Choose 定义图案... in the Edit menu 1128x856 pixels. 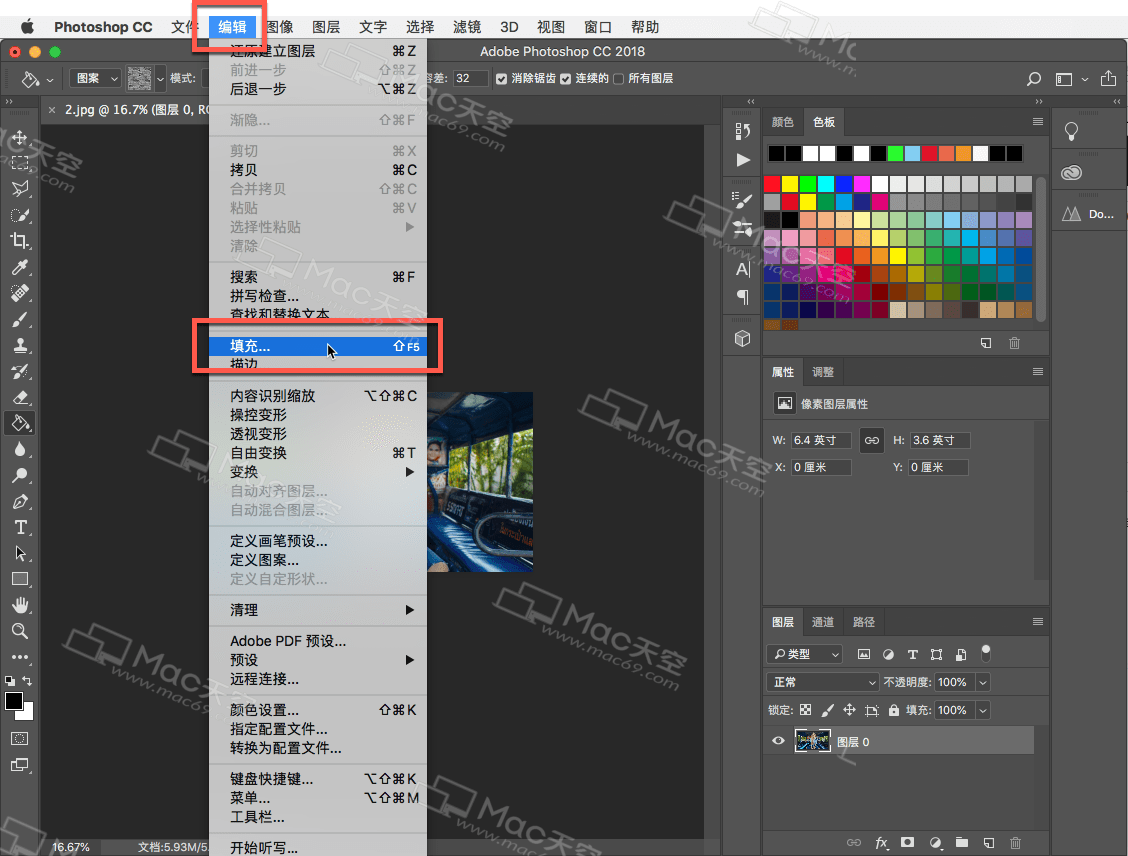click(318, 560)
